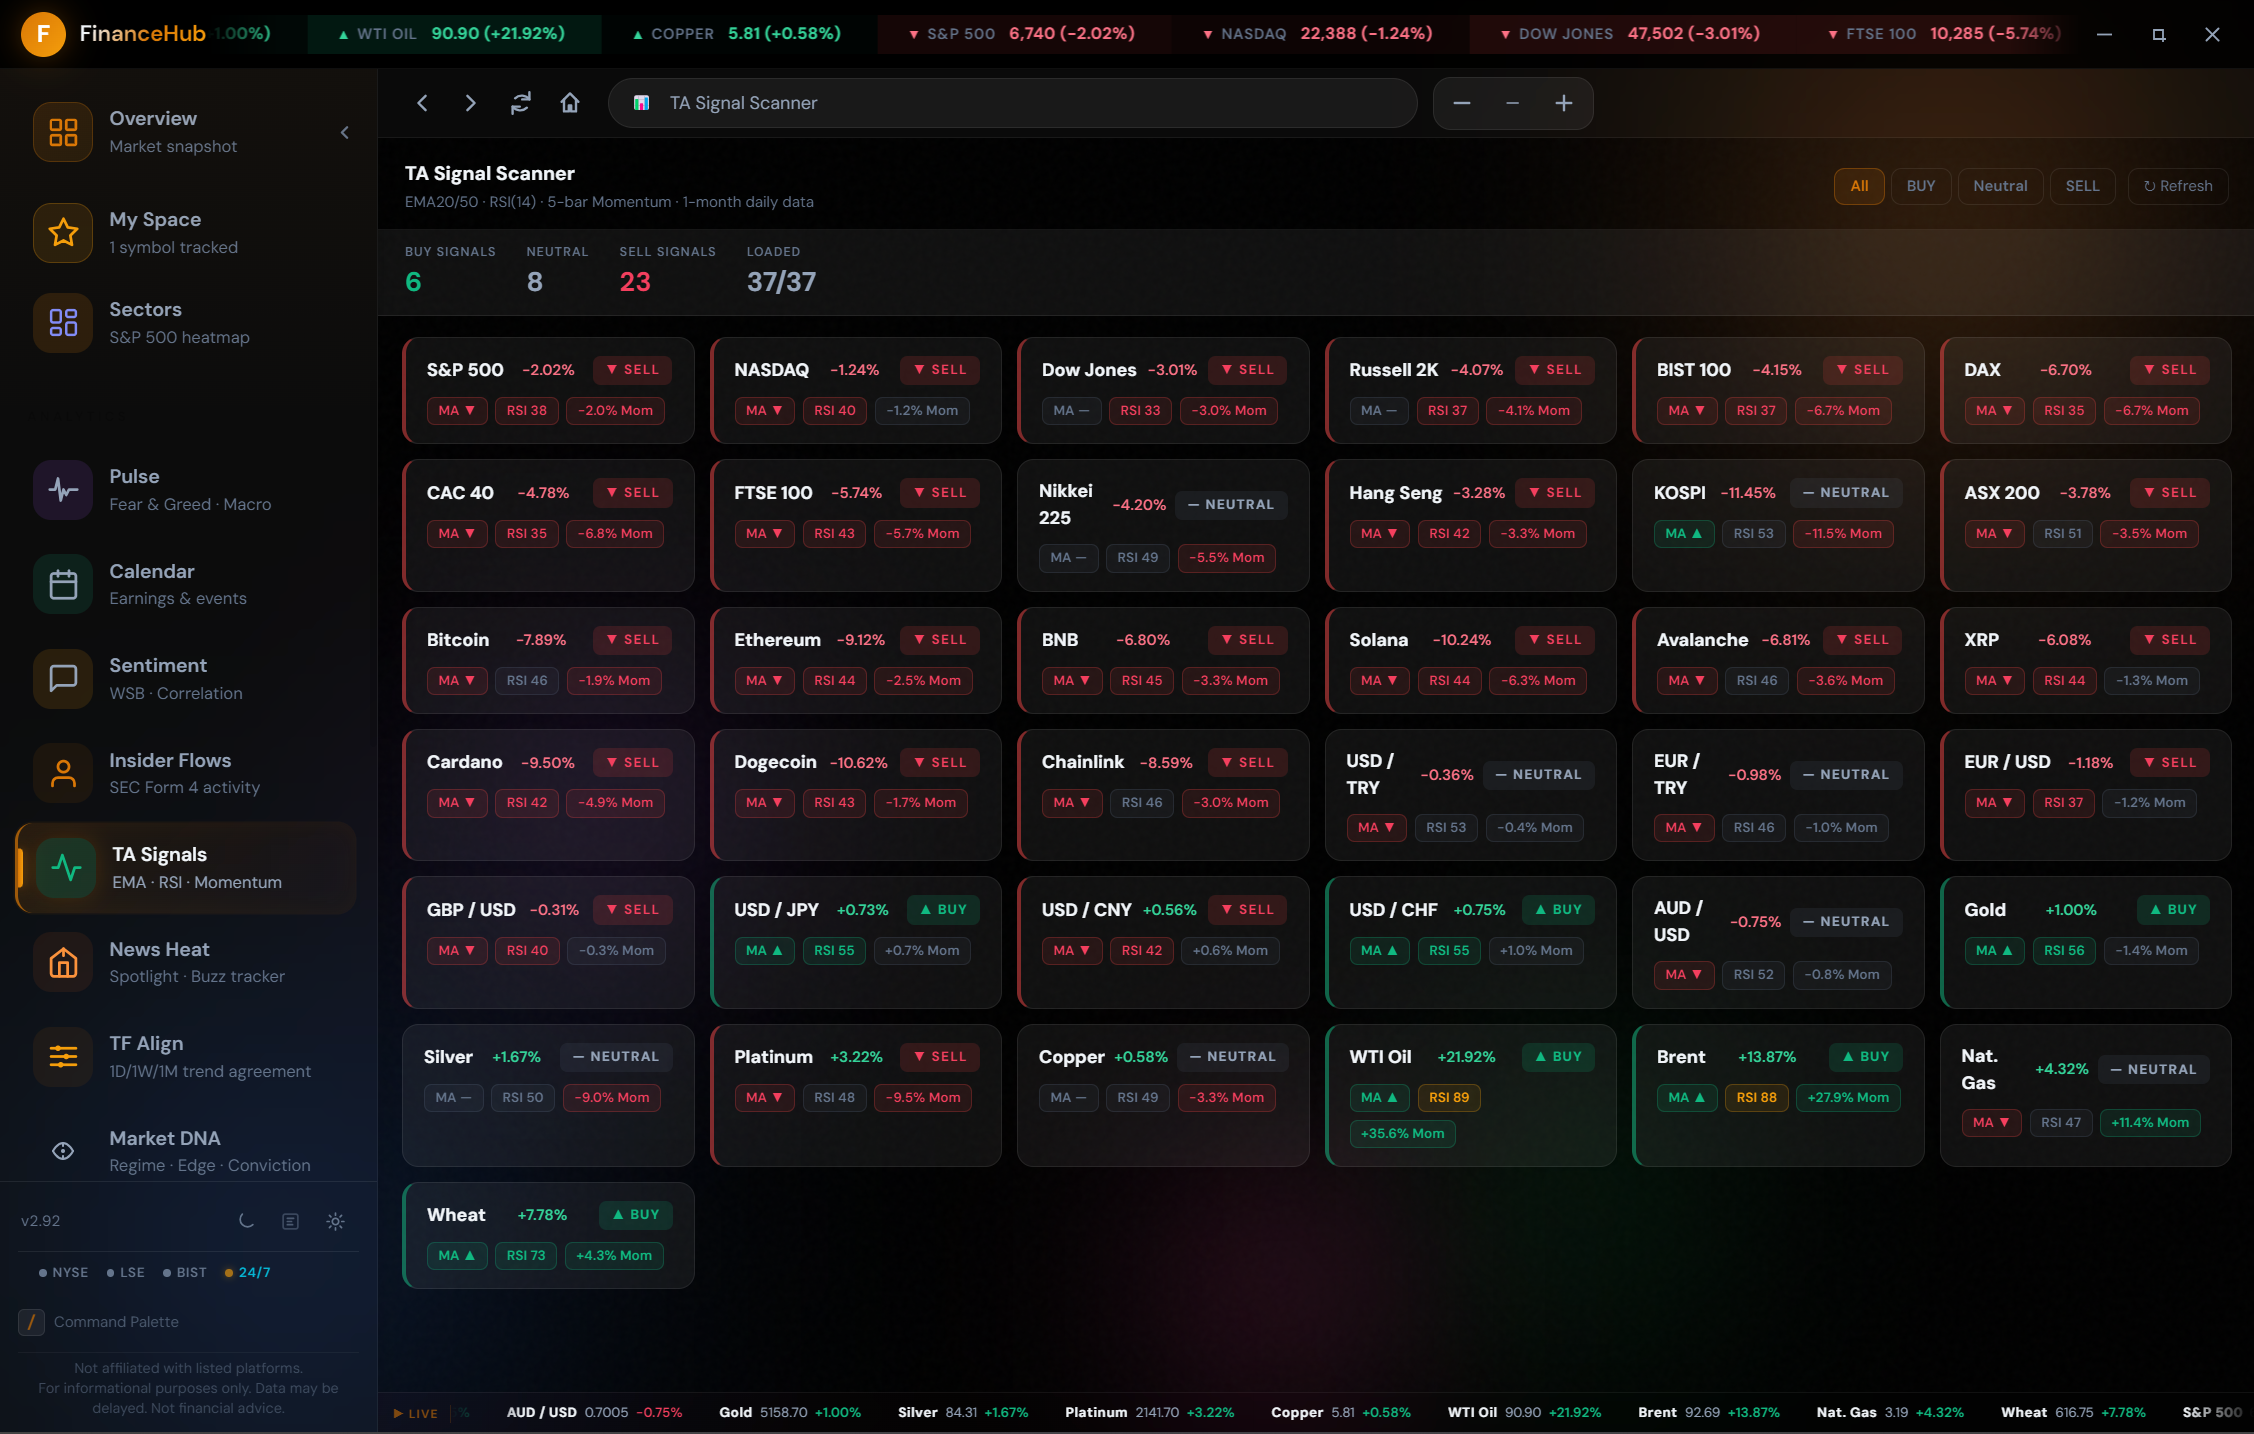The height and width of the screenshot is (1434, 2254).
Task: Click the large zoom-out minus button
Action: (x=1462, y=103)
